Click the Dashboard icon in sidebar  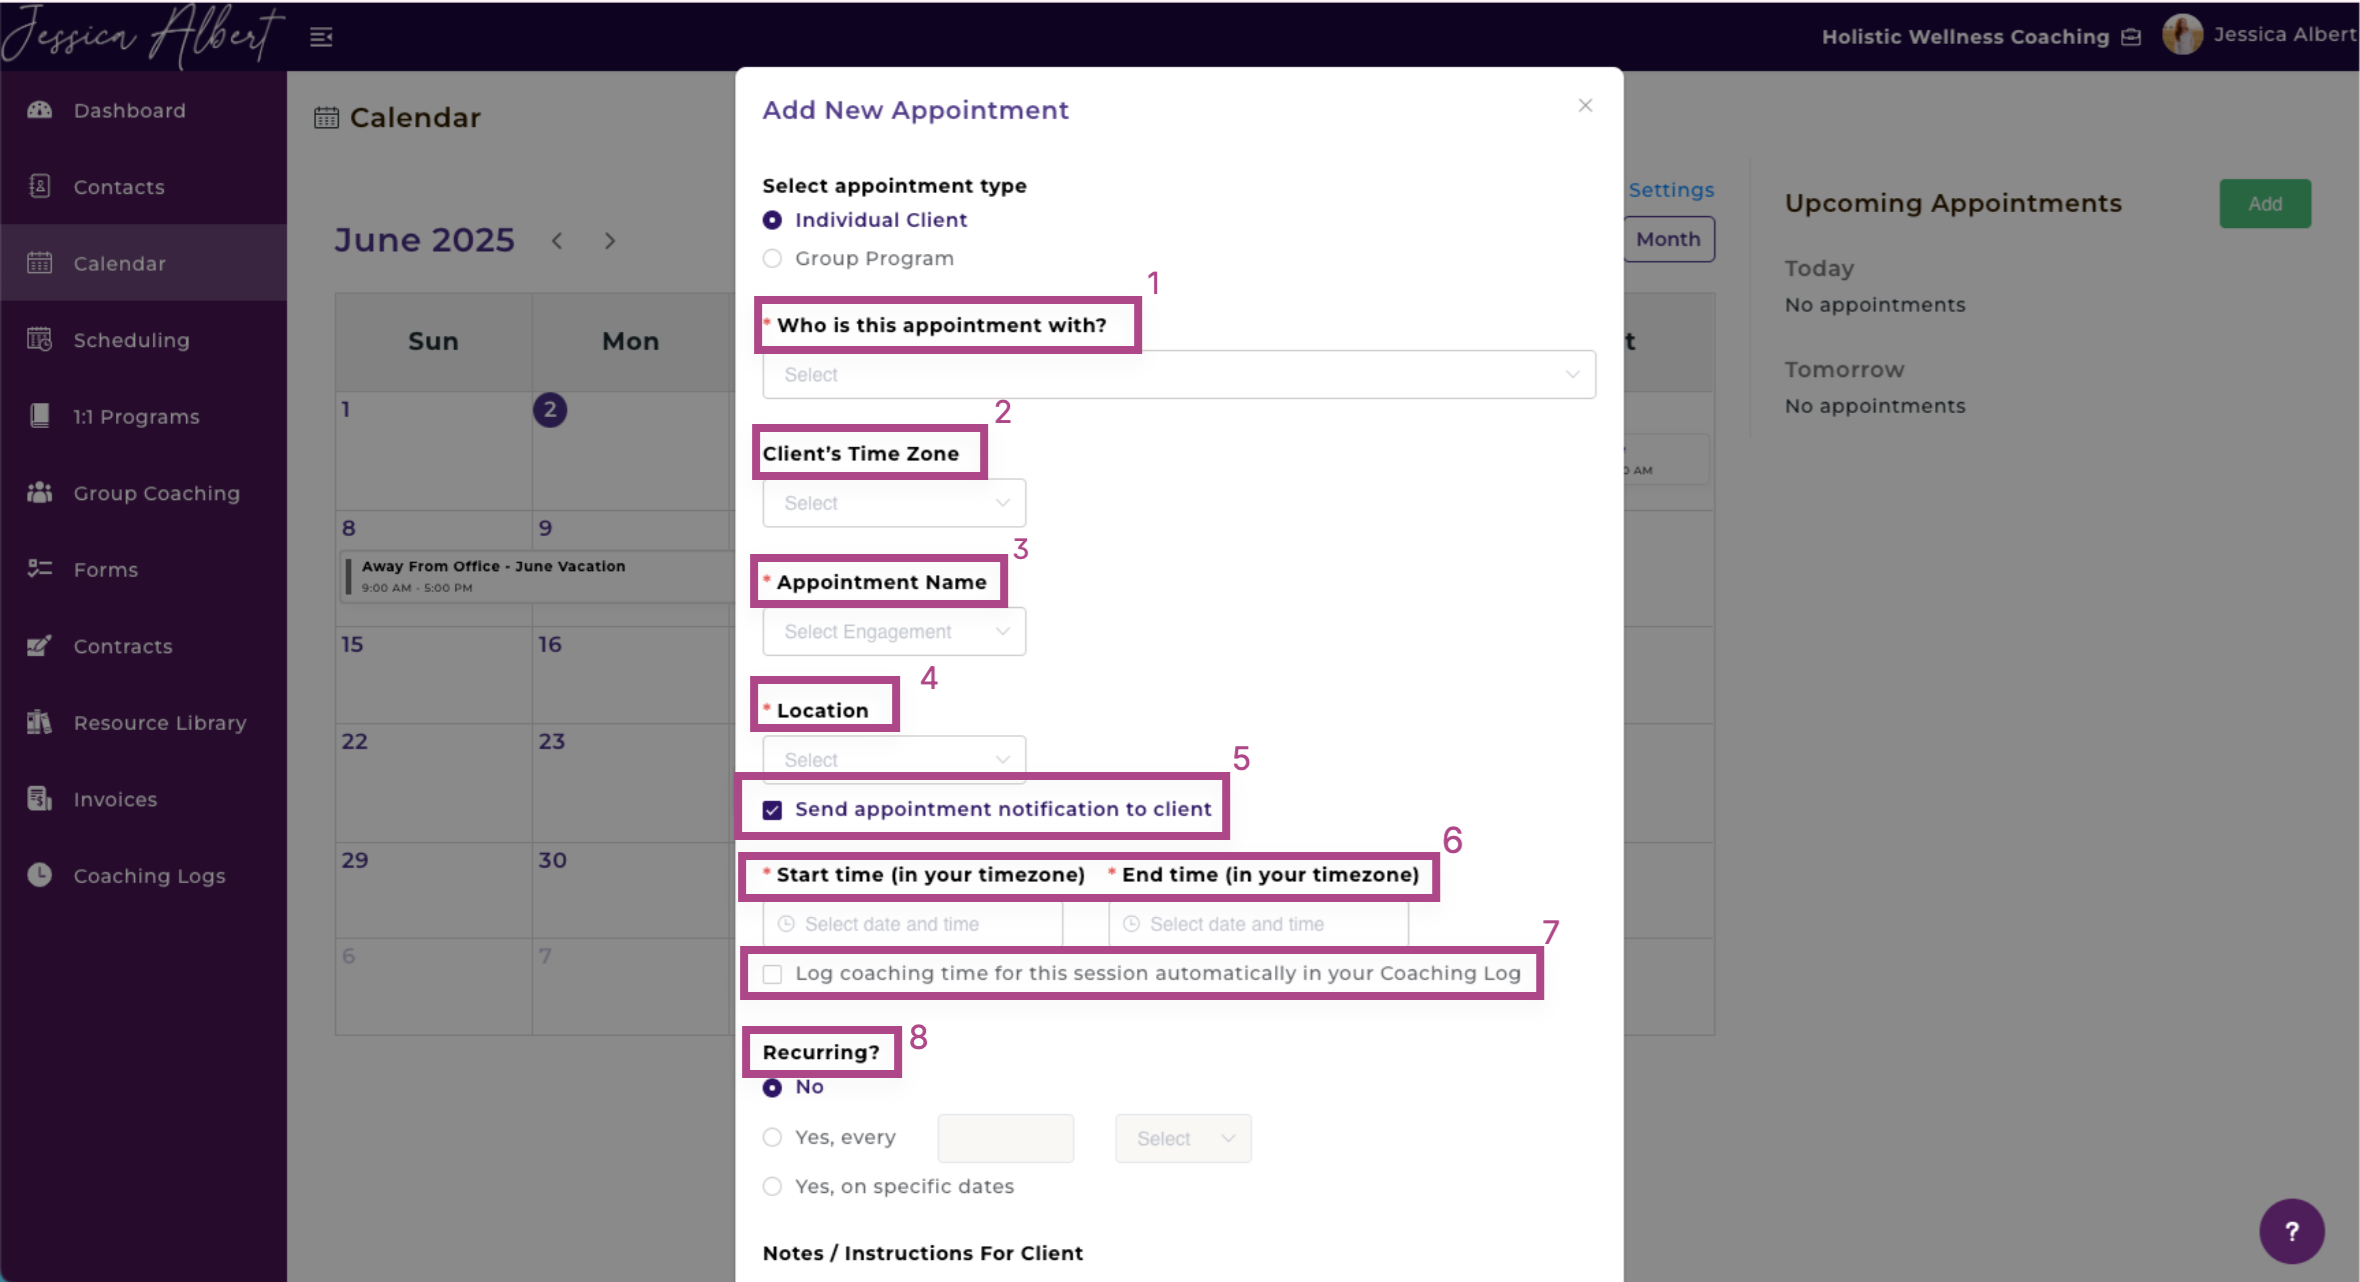[40, 110]
